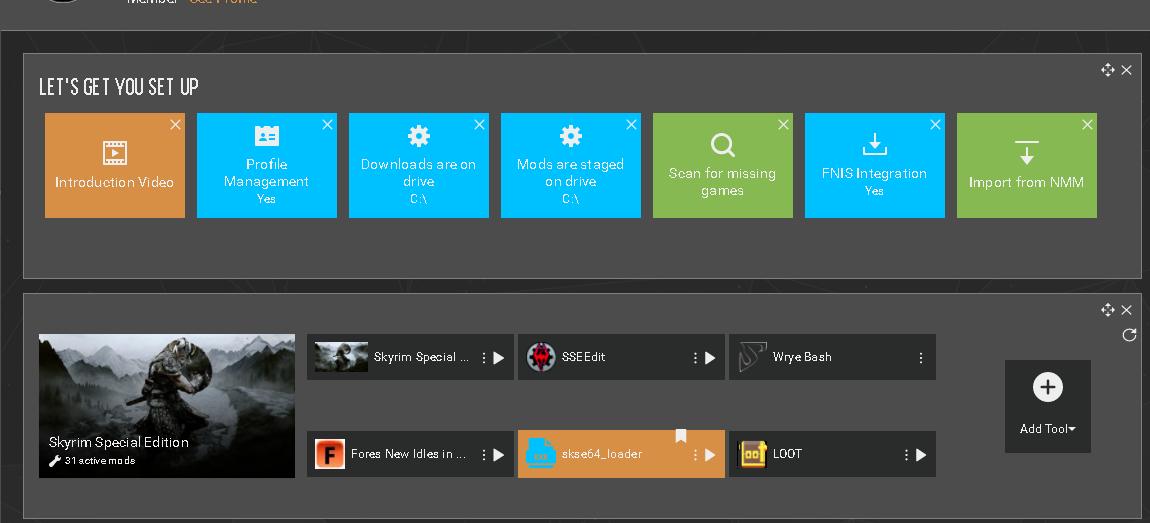Open SSEEdit options menu
The width and height of the screenshot is (1150, 523).
coord(695,358)
